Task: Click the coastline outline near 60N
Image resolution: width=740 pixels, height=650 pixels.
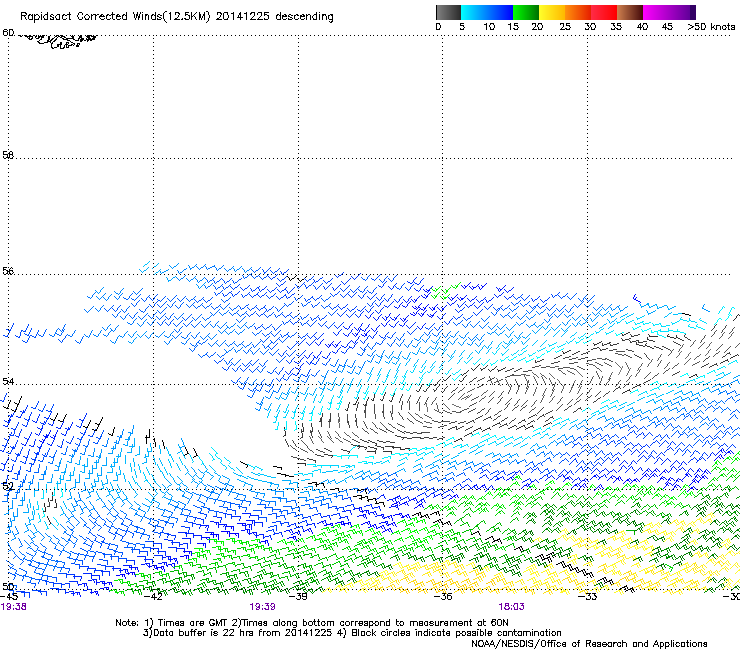Action: click(x=59, y=40)
